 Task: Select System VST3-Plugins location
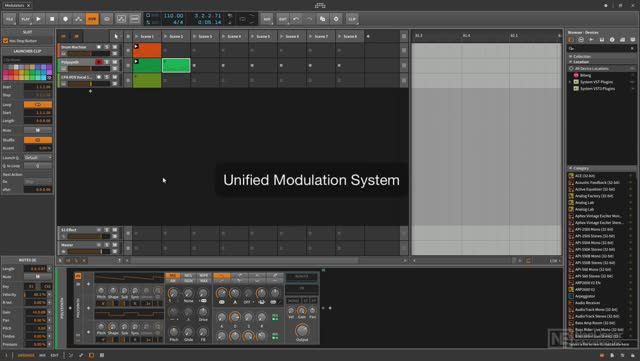coord(598,89)
